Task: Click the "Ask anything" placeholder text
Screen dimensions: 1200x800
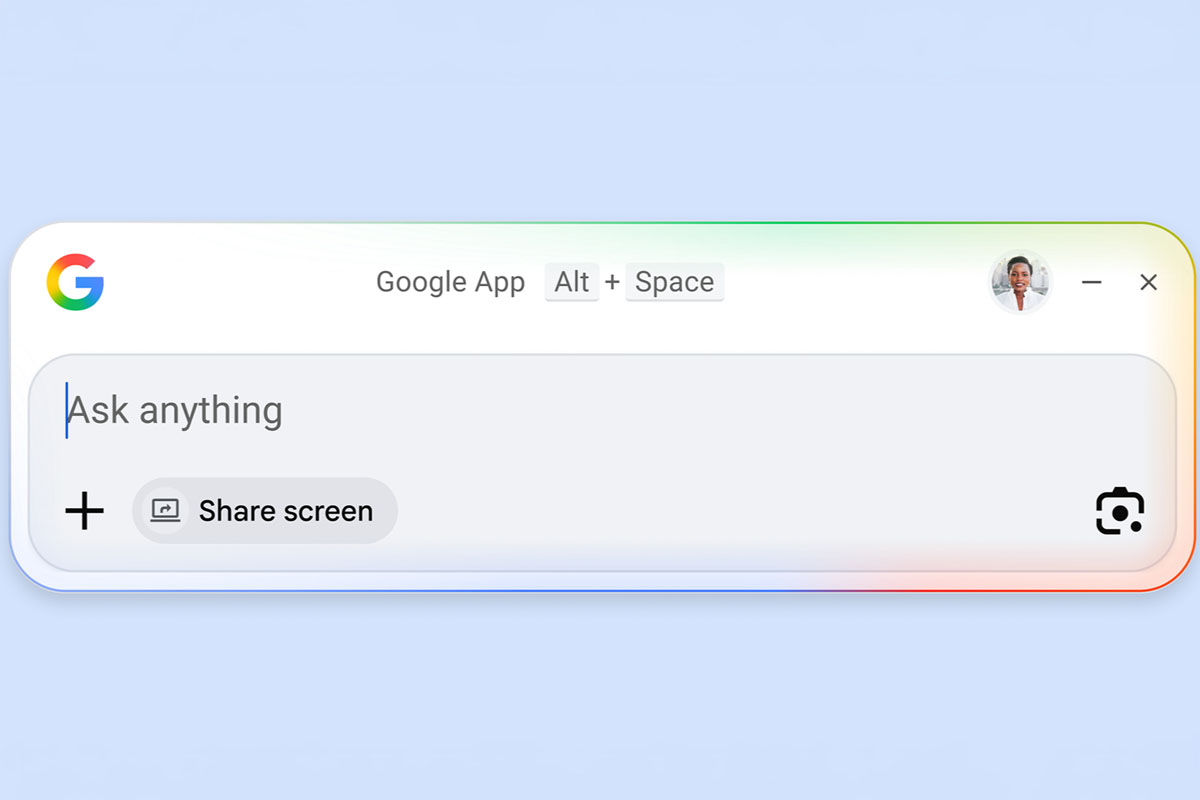Action: pos(175,411)
